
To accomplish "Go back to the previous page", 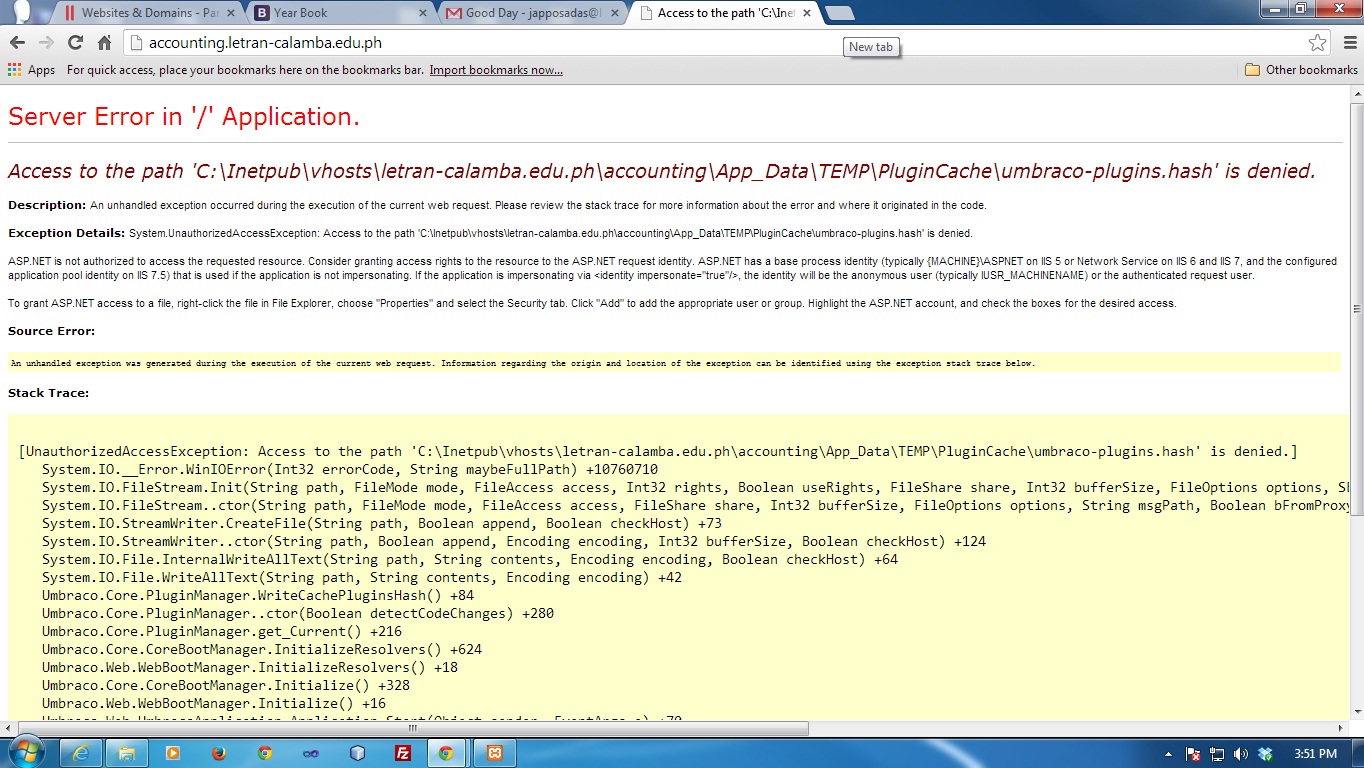I will click(17, 42).
